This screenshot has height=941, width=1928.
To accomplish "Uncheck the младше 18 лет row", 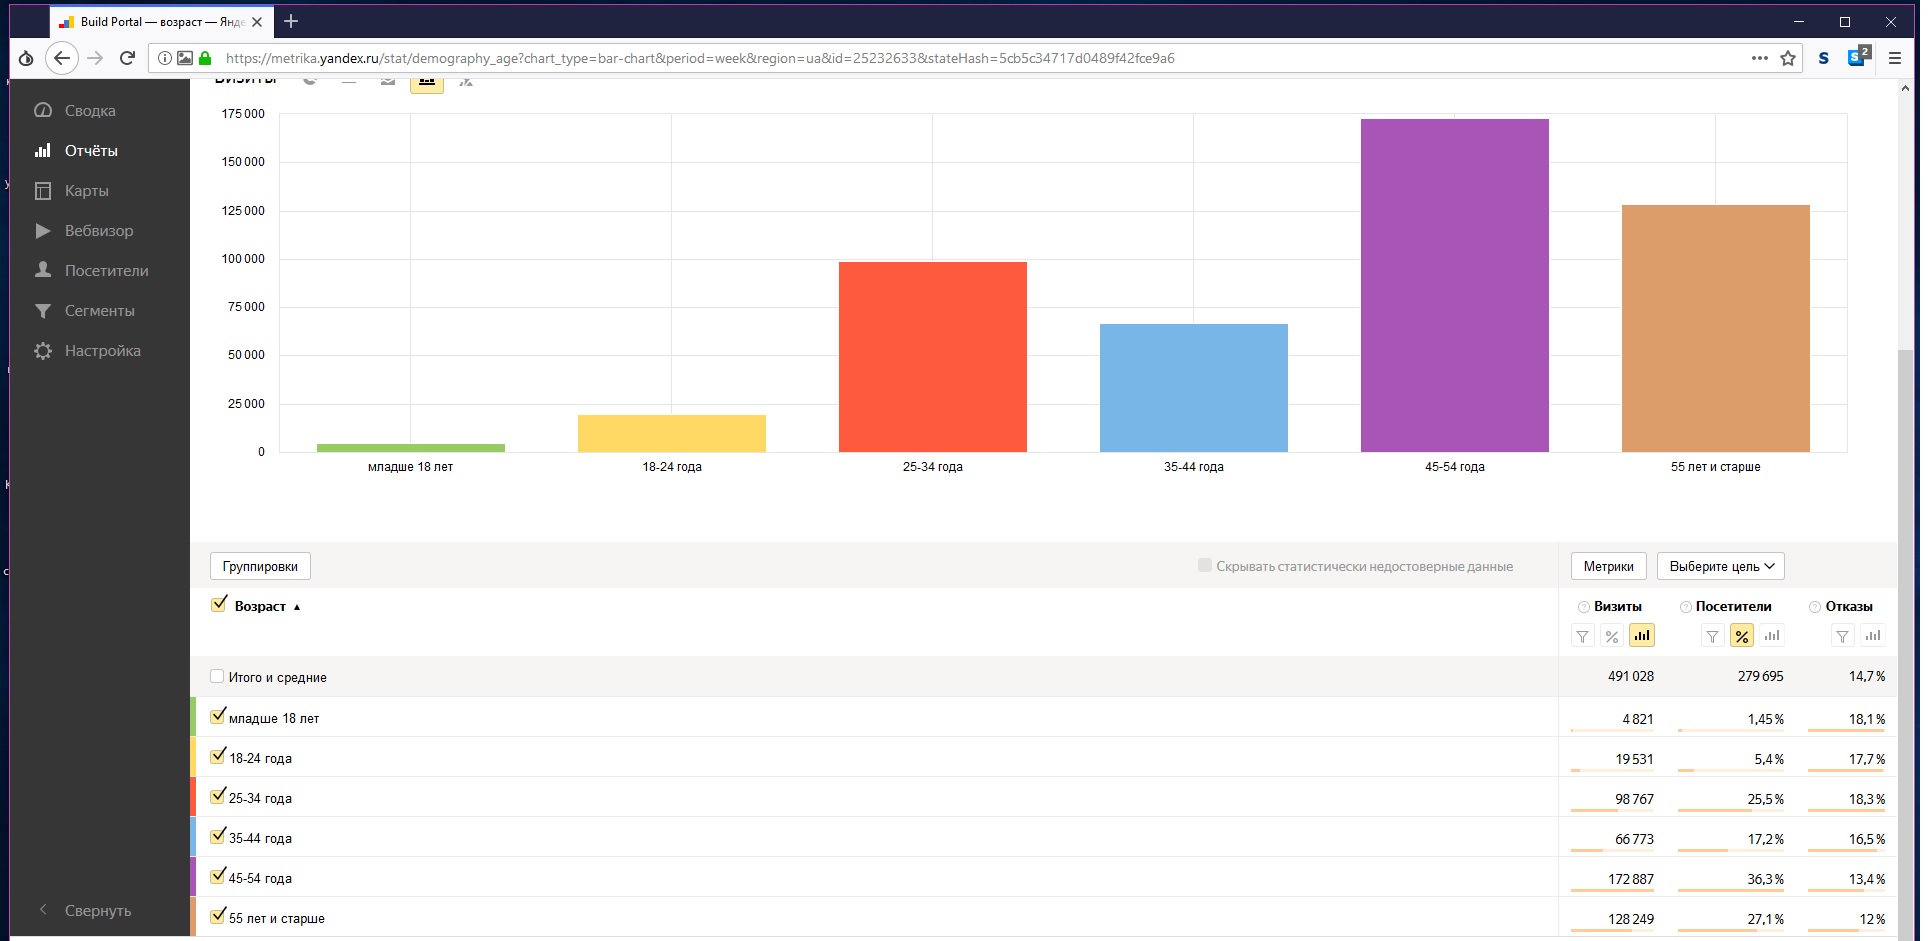I will coord(218,716).
